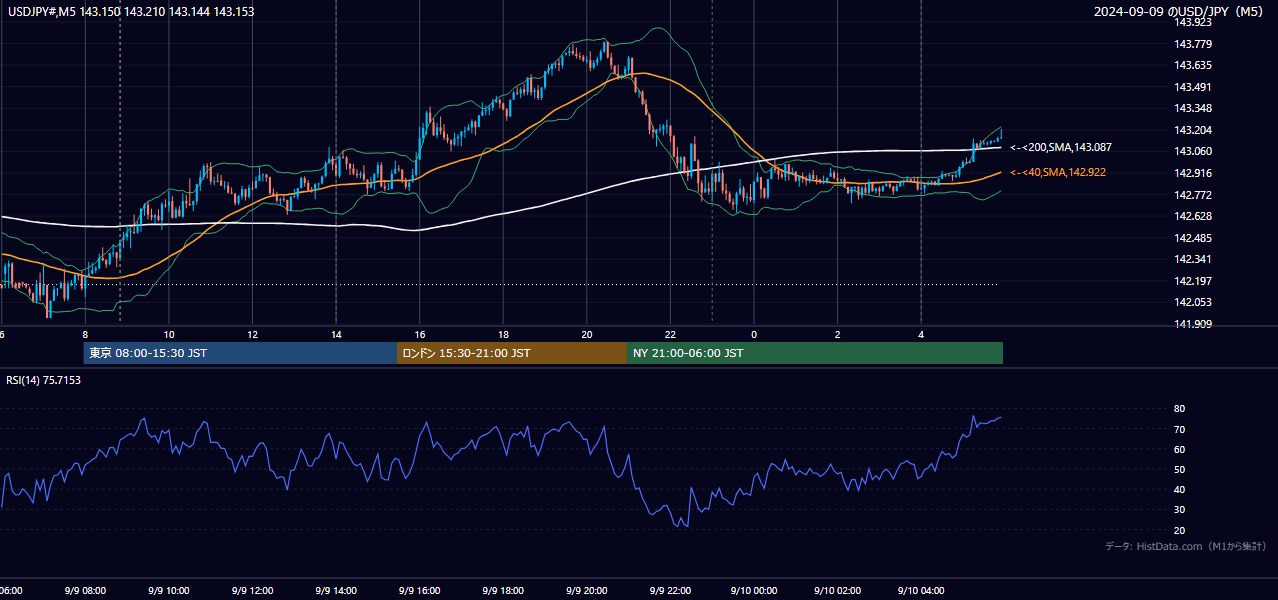
Task: Click the 142.772 price axis label
Action: pyautogui.click(x=1193, y=194)
